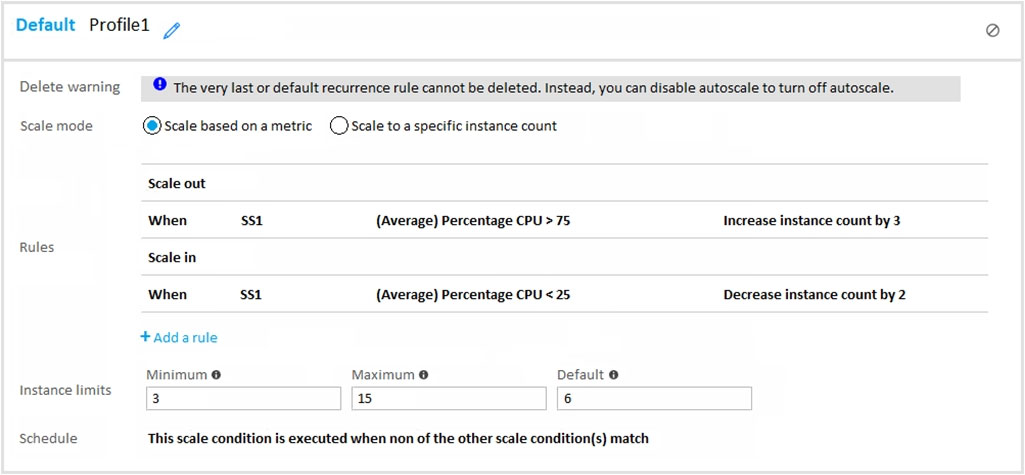Click Increase instance count by 3 action
This screenshot has width=1025, height=475.
[811, 221]
